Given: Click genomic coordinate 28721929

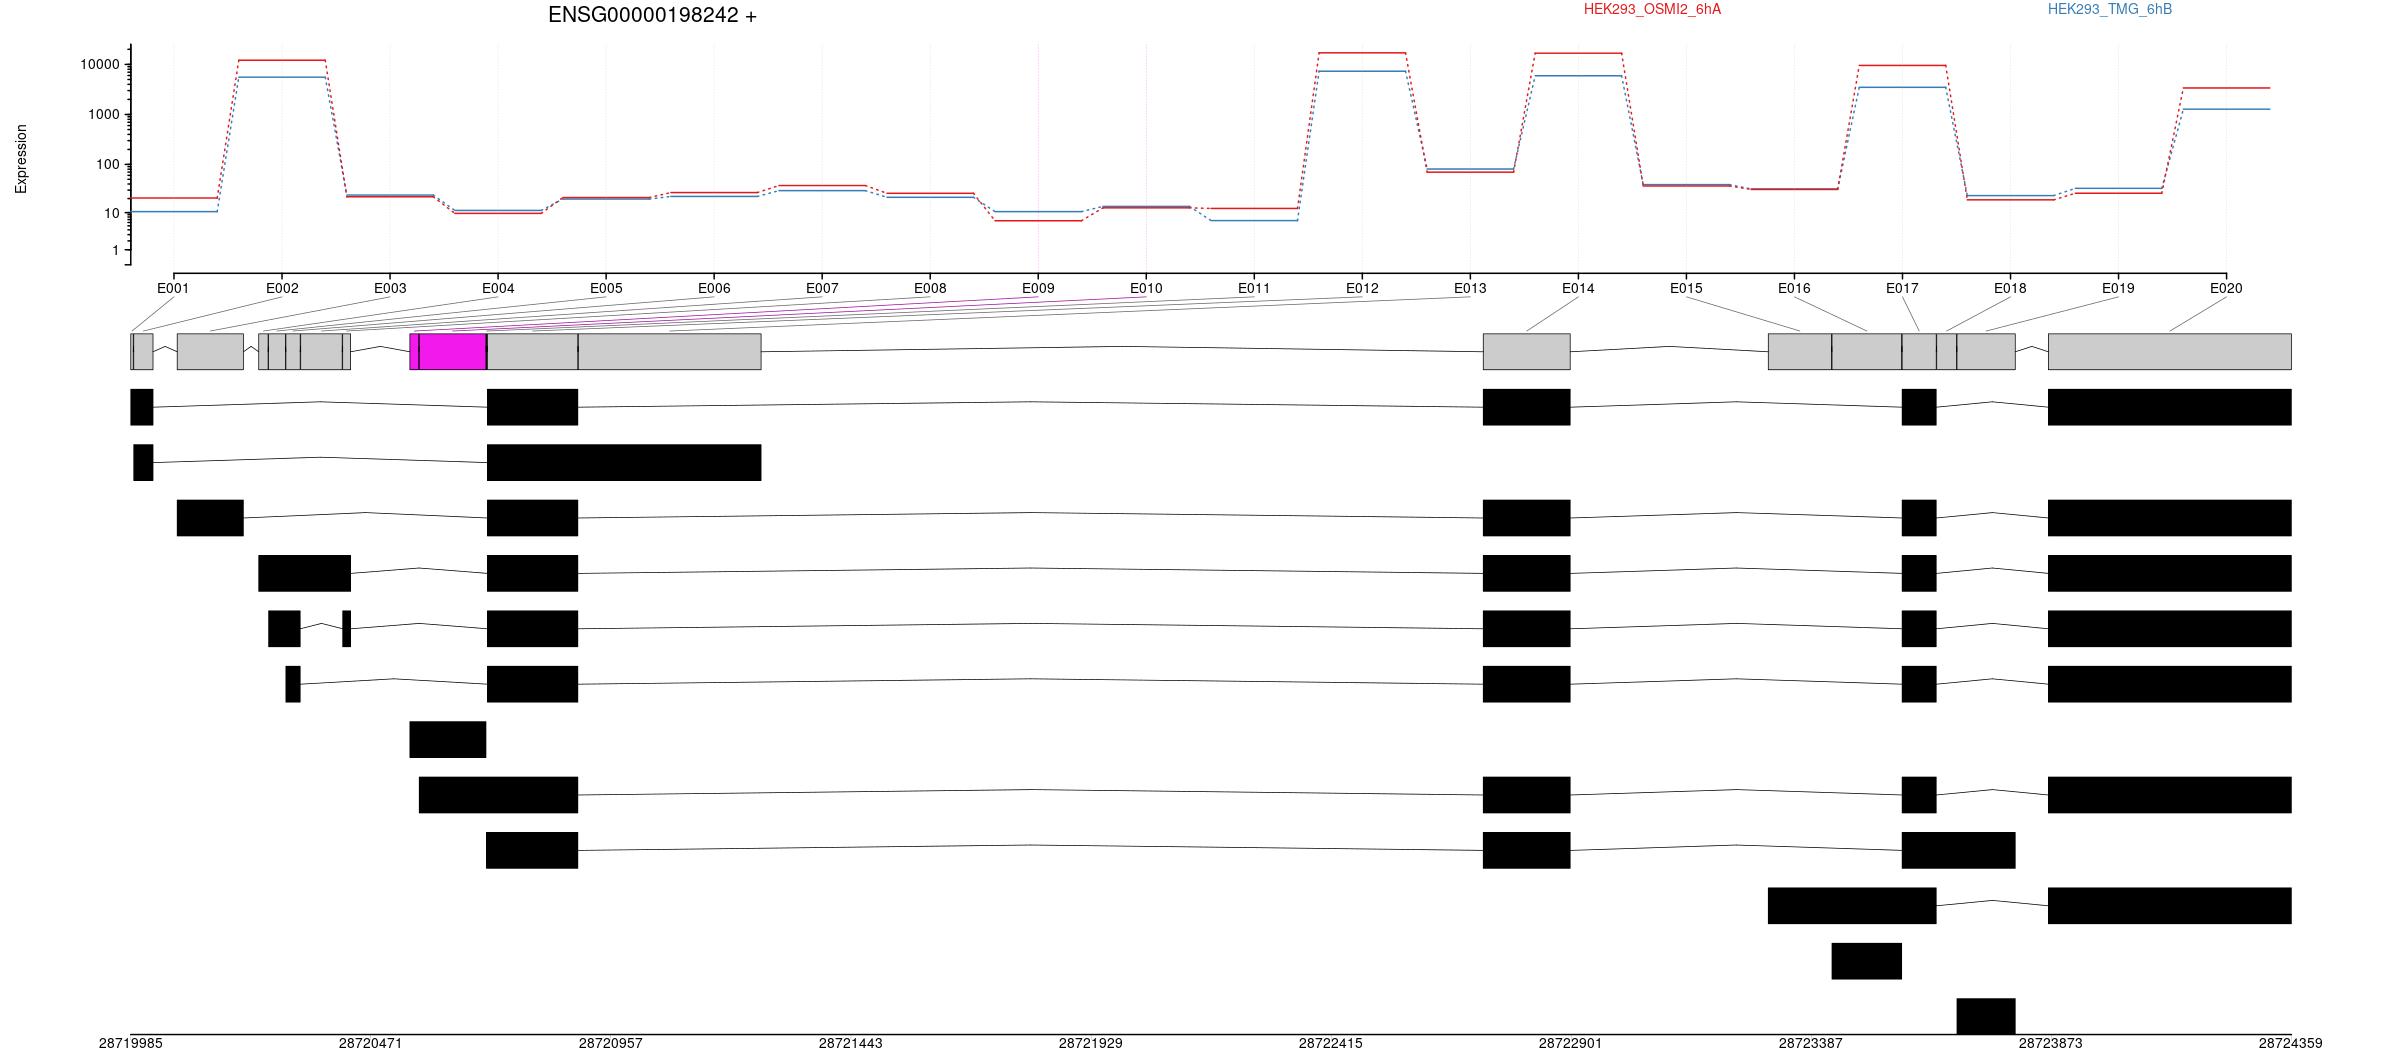Looking at the screenshot, I should tap(1090, 1043).
